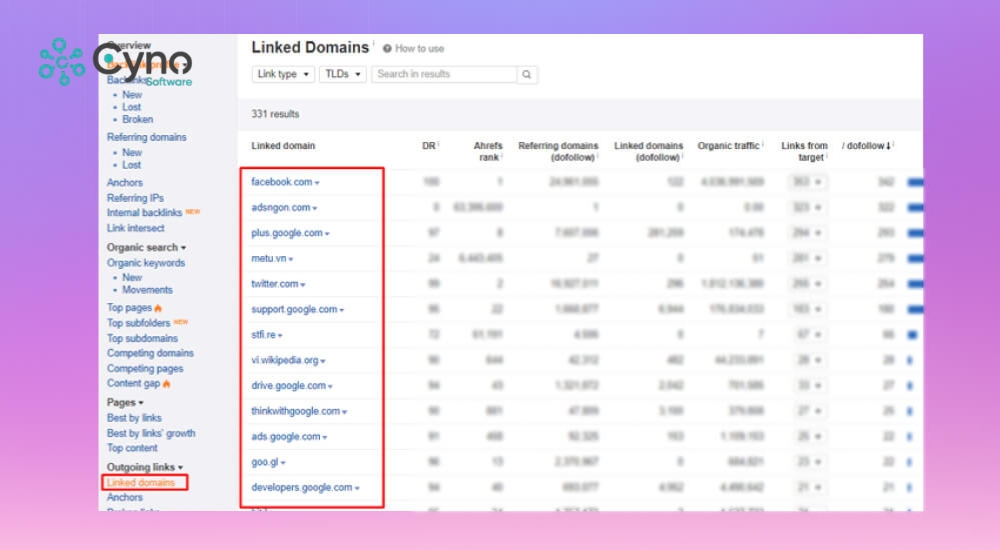The width and height of the screenshot is (1000, 550).
Task: Open links-from-target dropdown in goo.gl row
Action: (807, 462)
